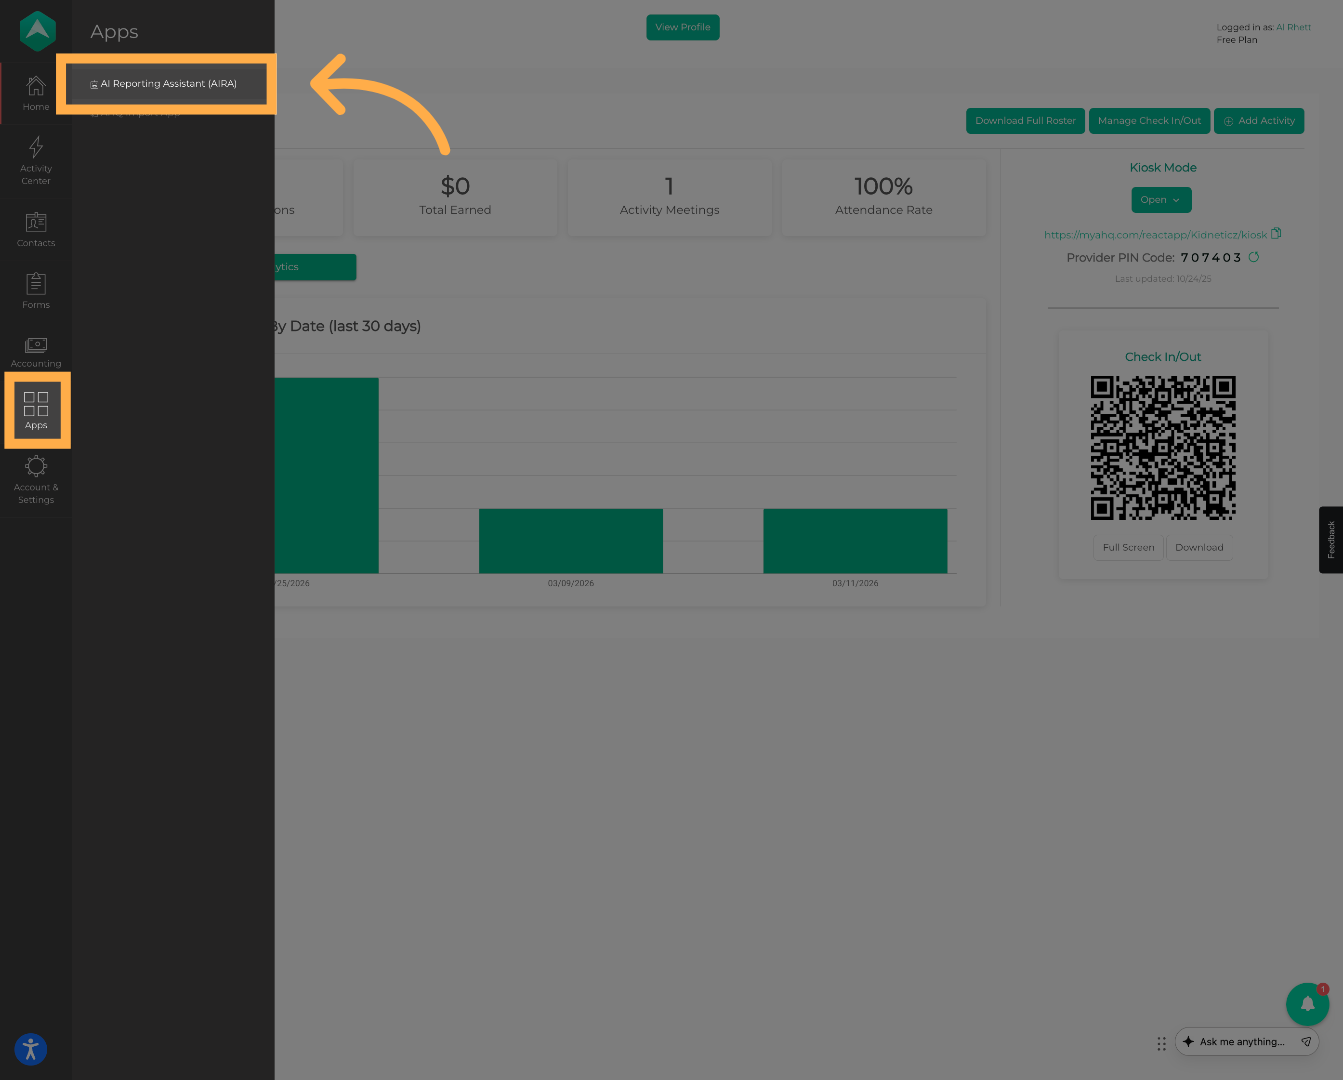
Task: Go to Contacts in sidebar
Action: pos(36,229)
